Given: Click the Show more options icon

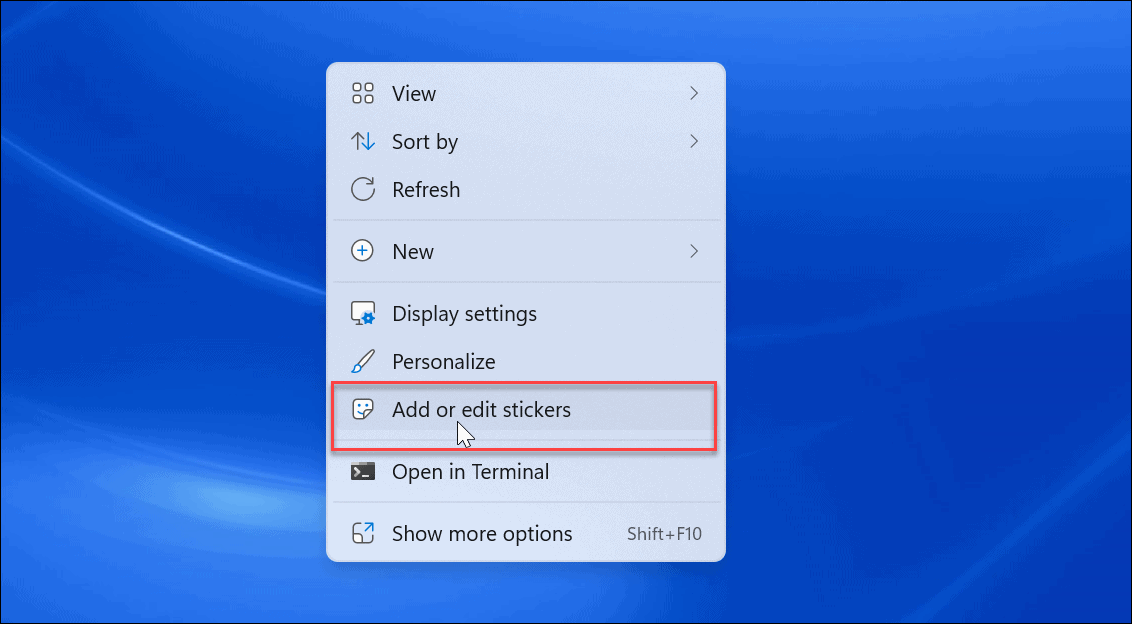Looking at the screenshot, I should pos(362,533).
